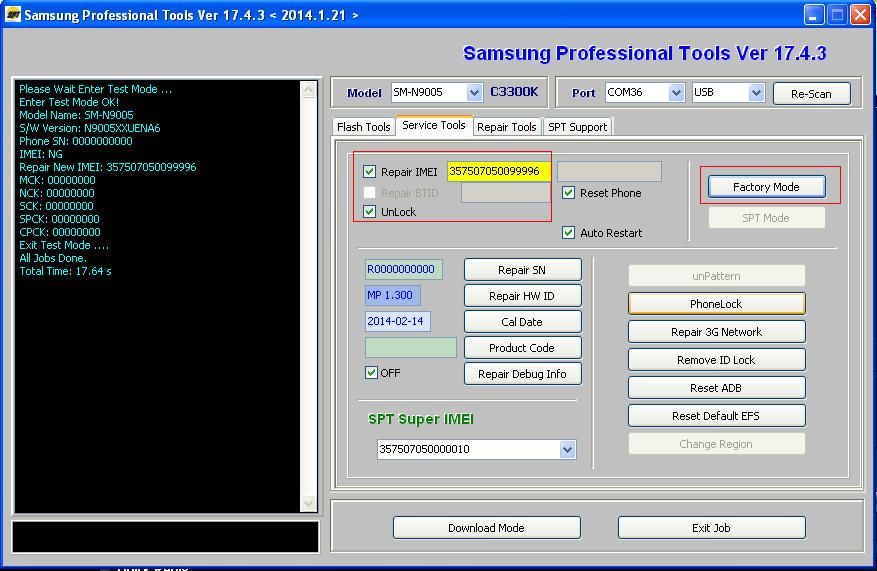Click the log panel scroll down arrow
Image resolution: width=877 pixels, height=571 pixels.
click(x=308, y=503)
